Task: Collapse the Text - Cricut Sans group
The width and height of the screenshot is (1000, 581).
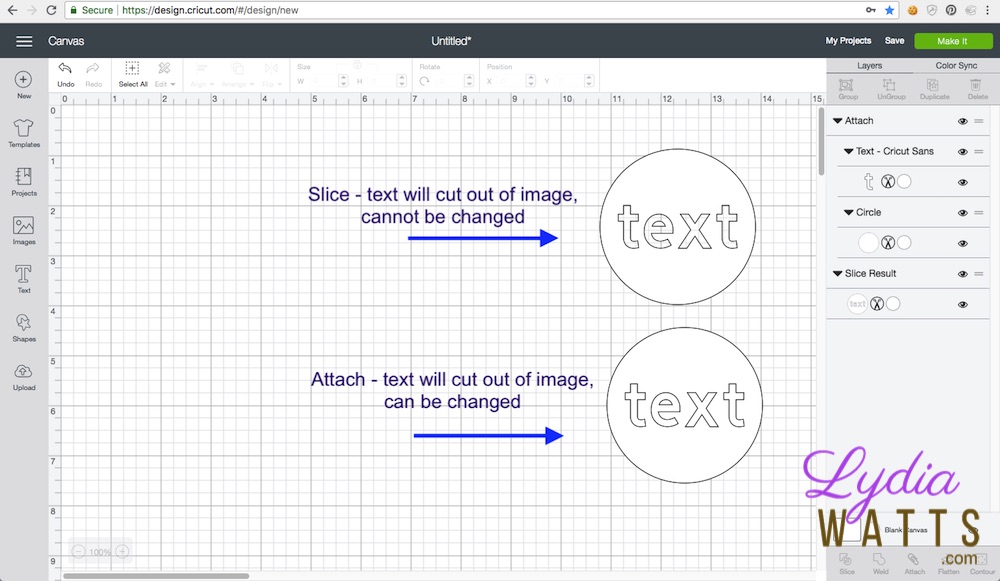Action: pos(848,151)
